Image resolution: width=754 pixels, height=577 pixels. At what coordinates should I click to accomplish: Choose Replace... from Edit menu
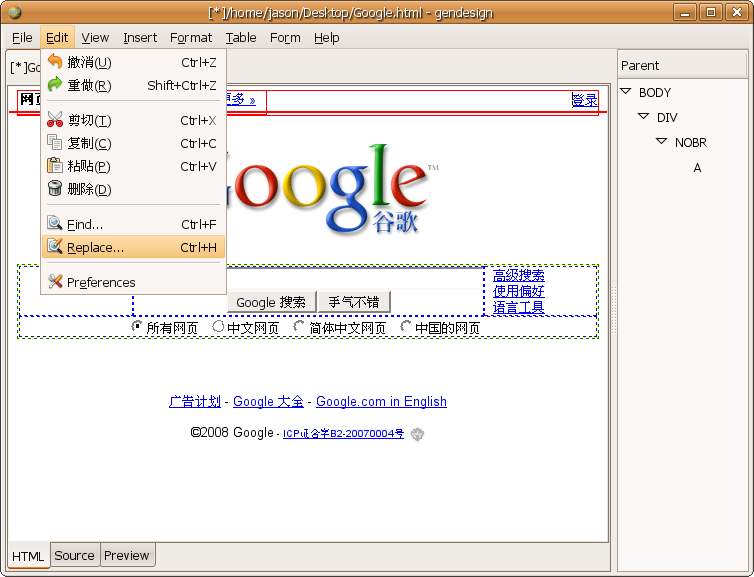point(134,247)
